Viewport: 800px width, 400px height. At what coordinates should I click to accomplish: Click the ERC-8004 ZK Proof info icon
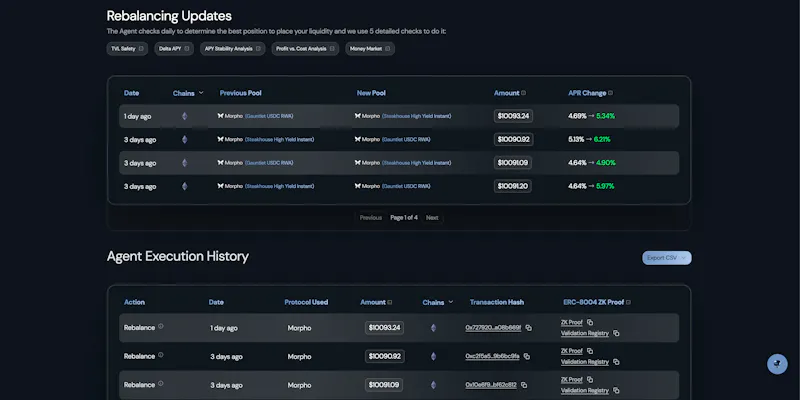[x=628, y=302]
